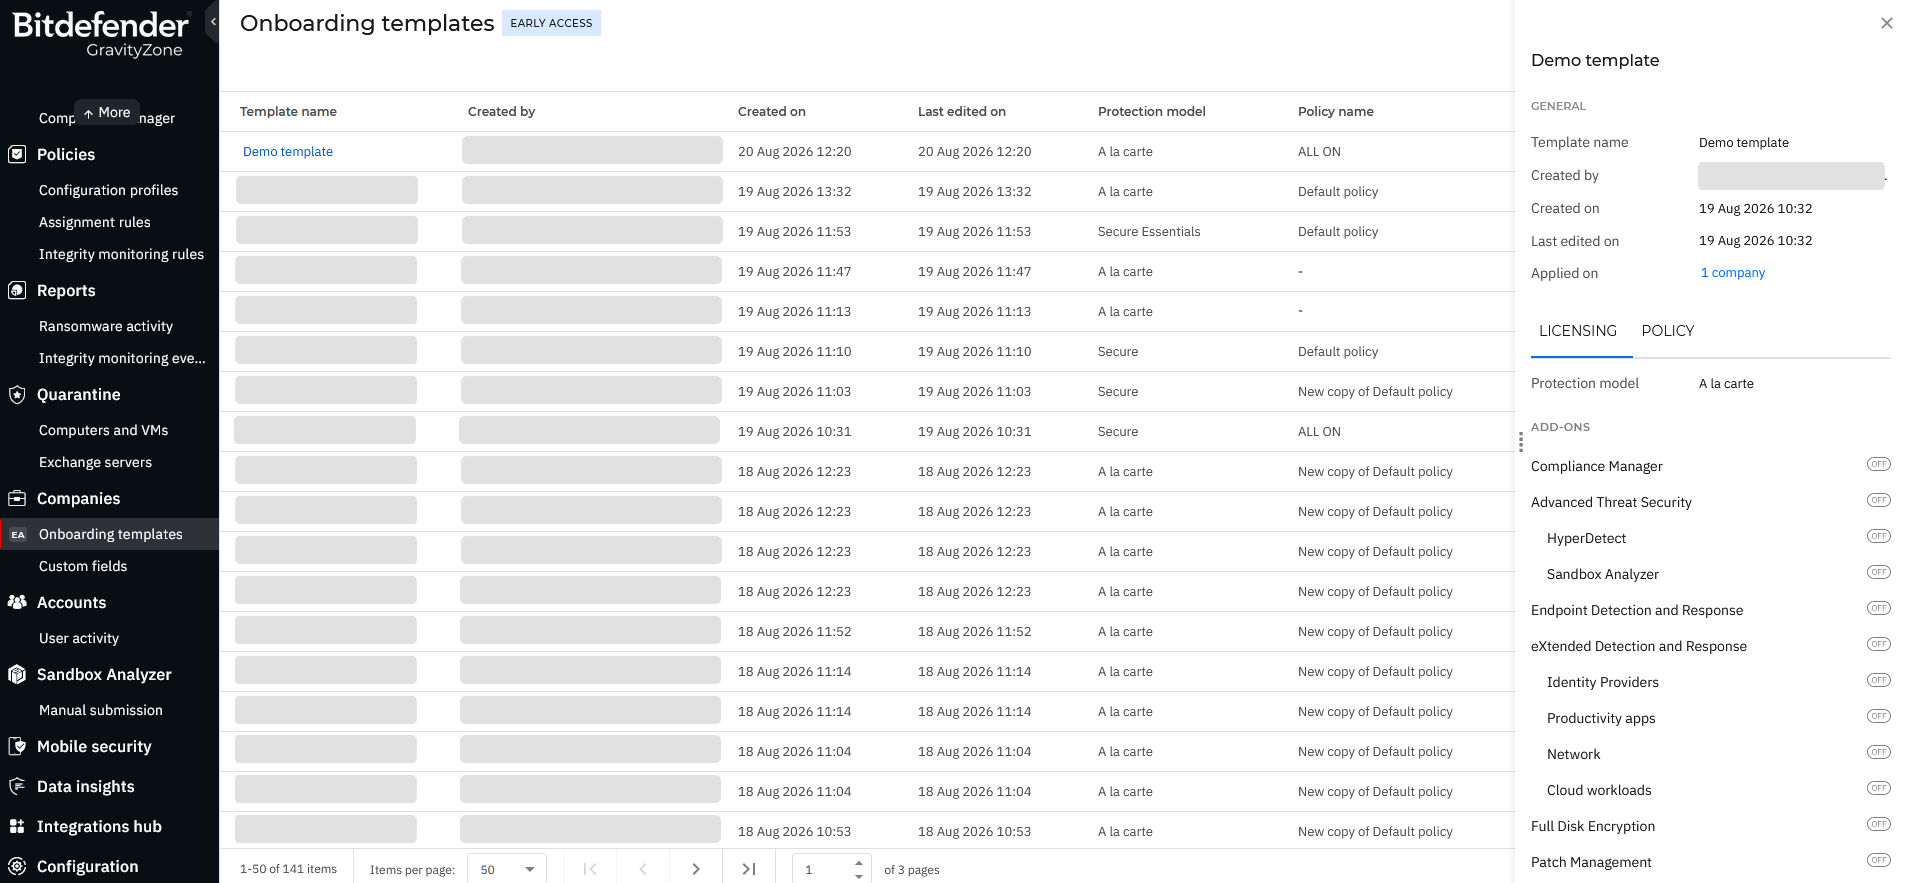Click the 19 Aug 2026 10:31 created-on cell

[x=795, y=432]
